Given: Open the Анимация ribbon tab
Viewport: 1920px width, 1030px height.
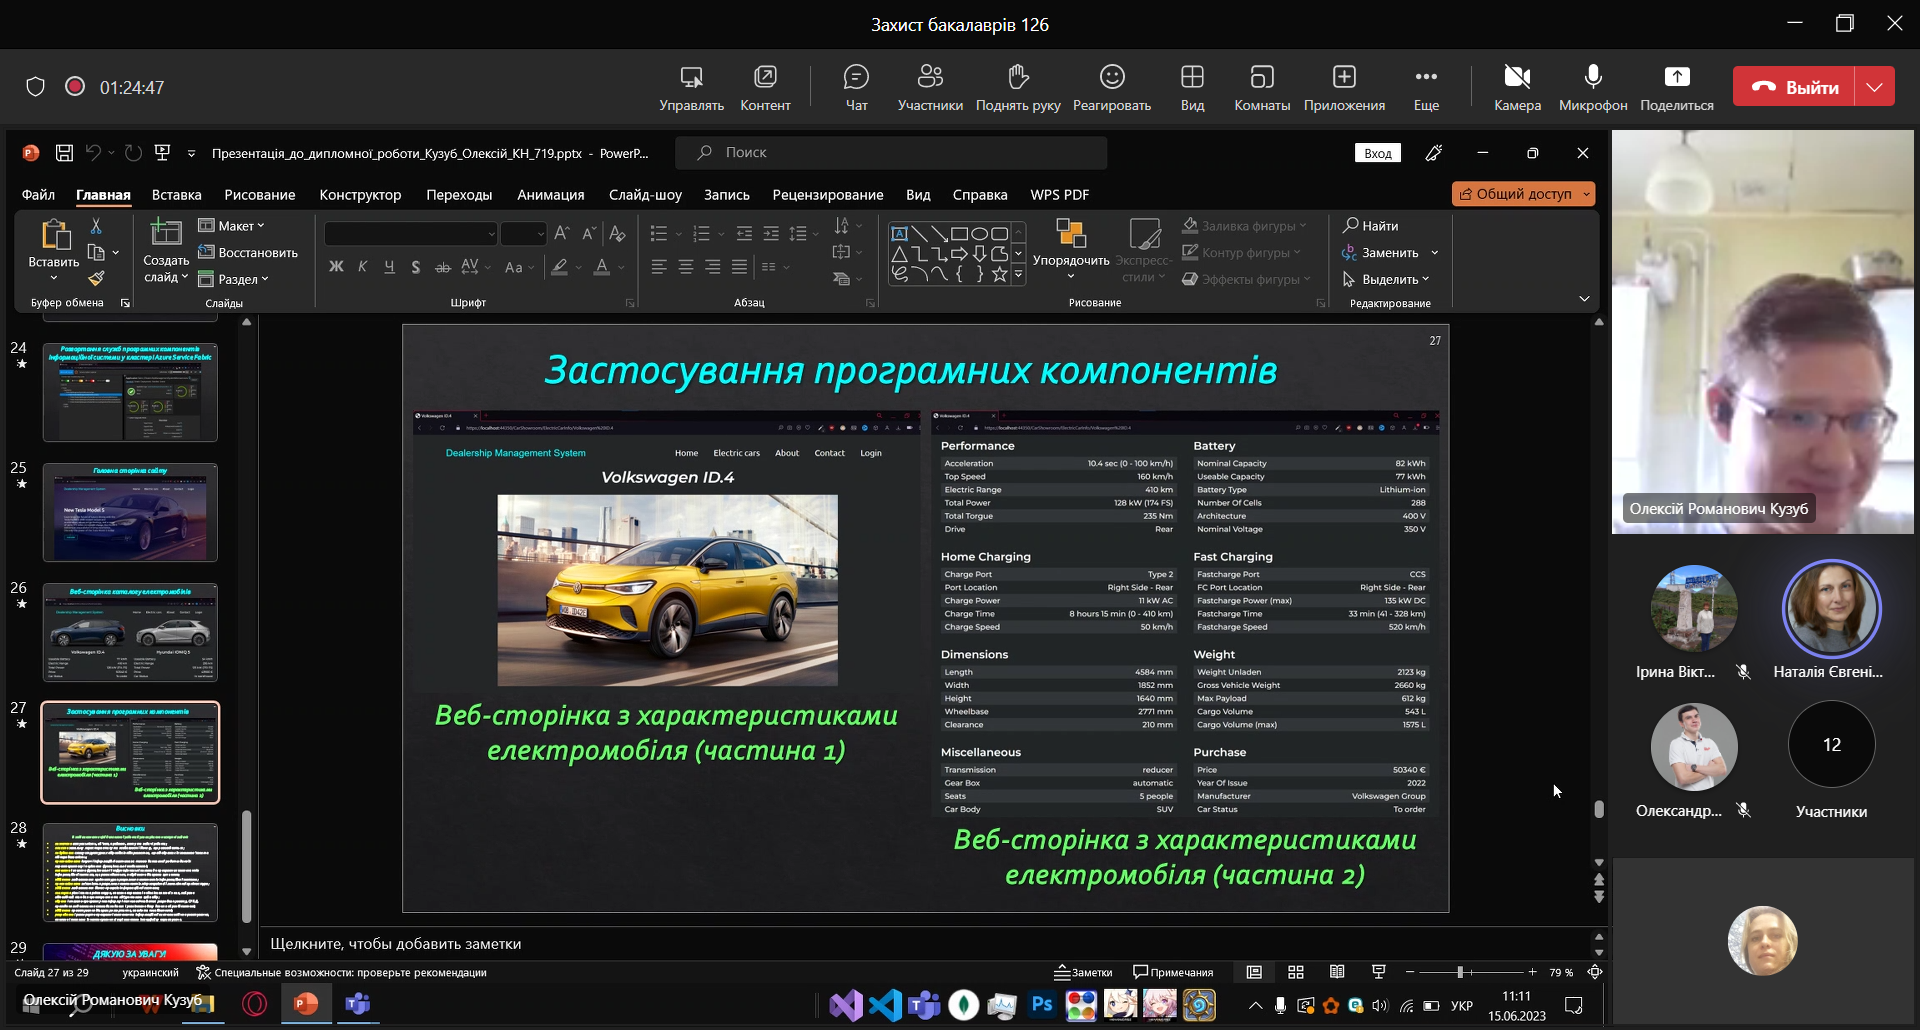Looking at the screenshot, I should click(550, 195).
